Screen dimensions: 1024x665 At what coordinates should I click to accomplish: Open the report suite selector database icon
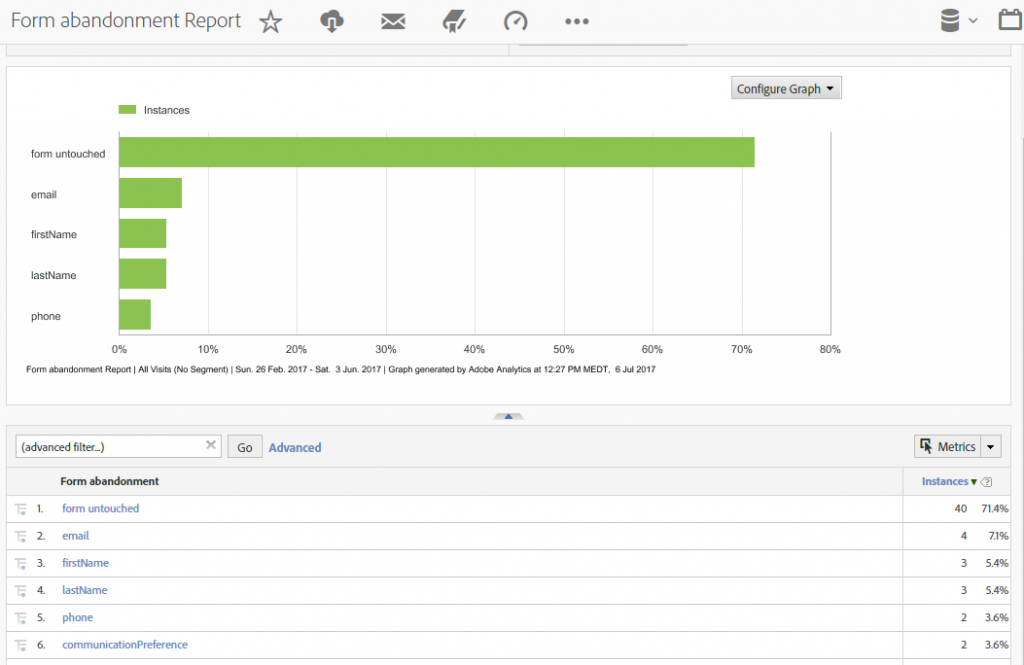click(951, 19)
